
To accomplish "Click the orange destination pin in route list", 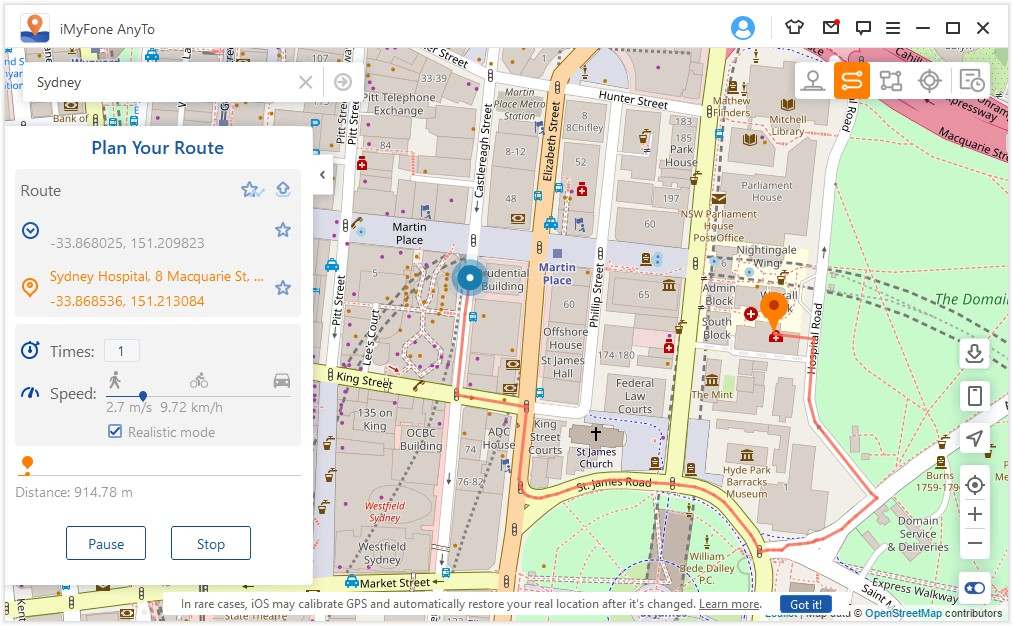I will [x=30, y=287].
